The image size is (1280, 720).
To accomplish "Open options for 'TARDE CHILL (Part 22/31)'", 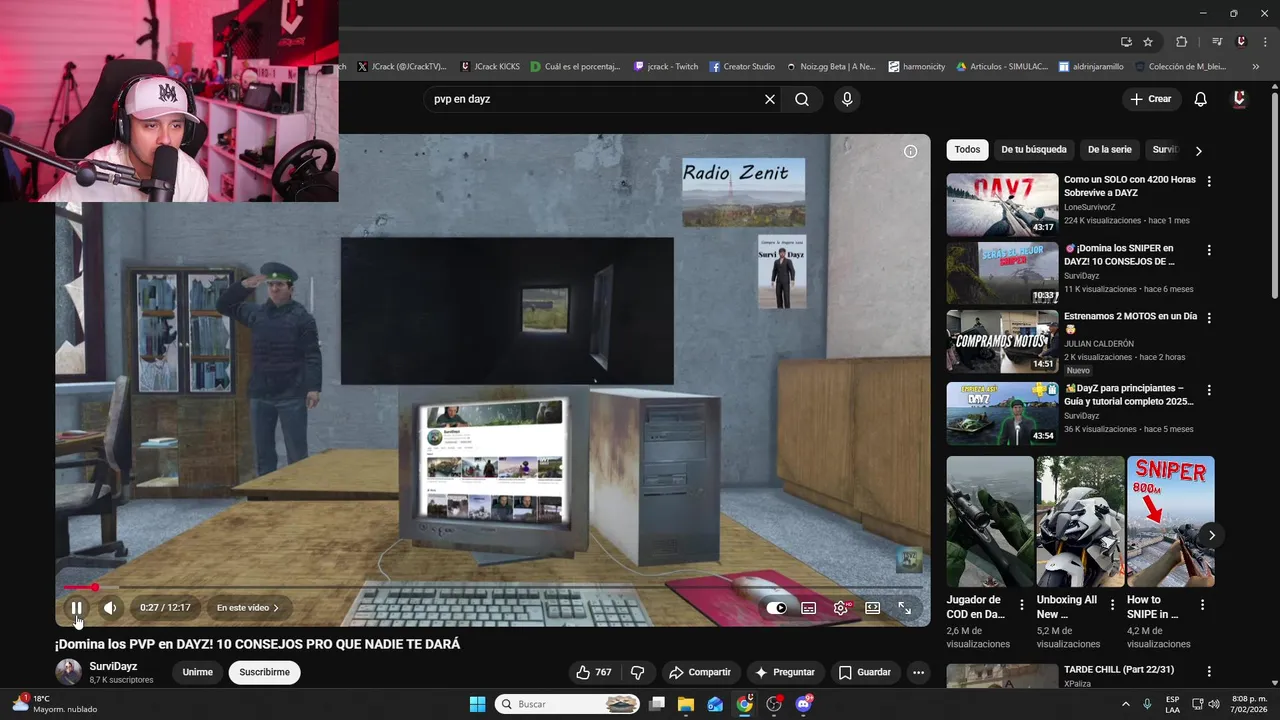I will tap(1209, 672).
